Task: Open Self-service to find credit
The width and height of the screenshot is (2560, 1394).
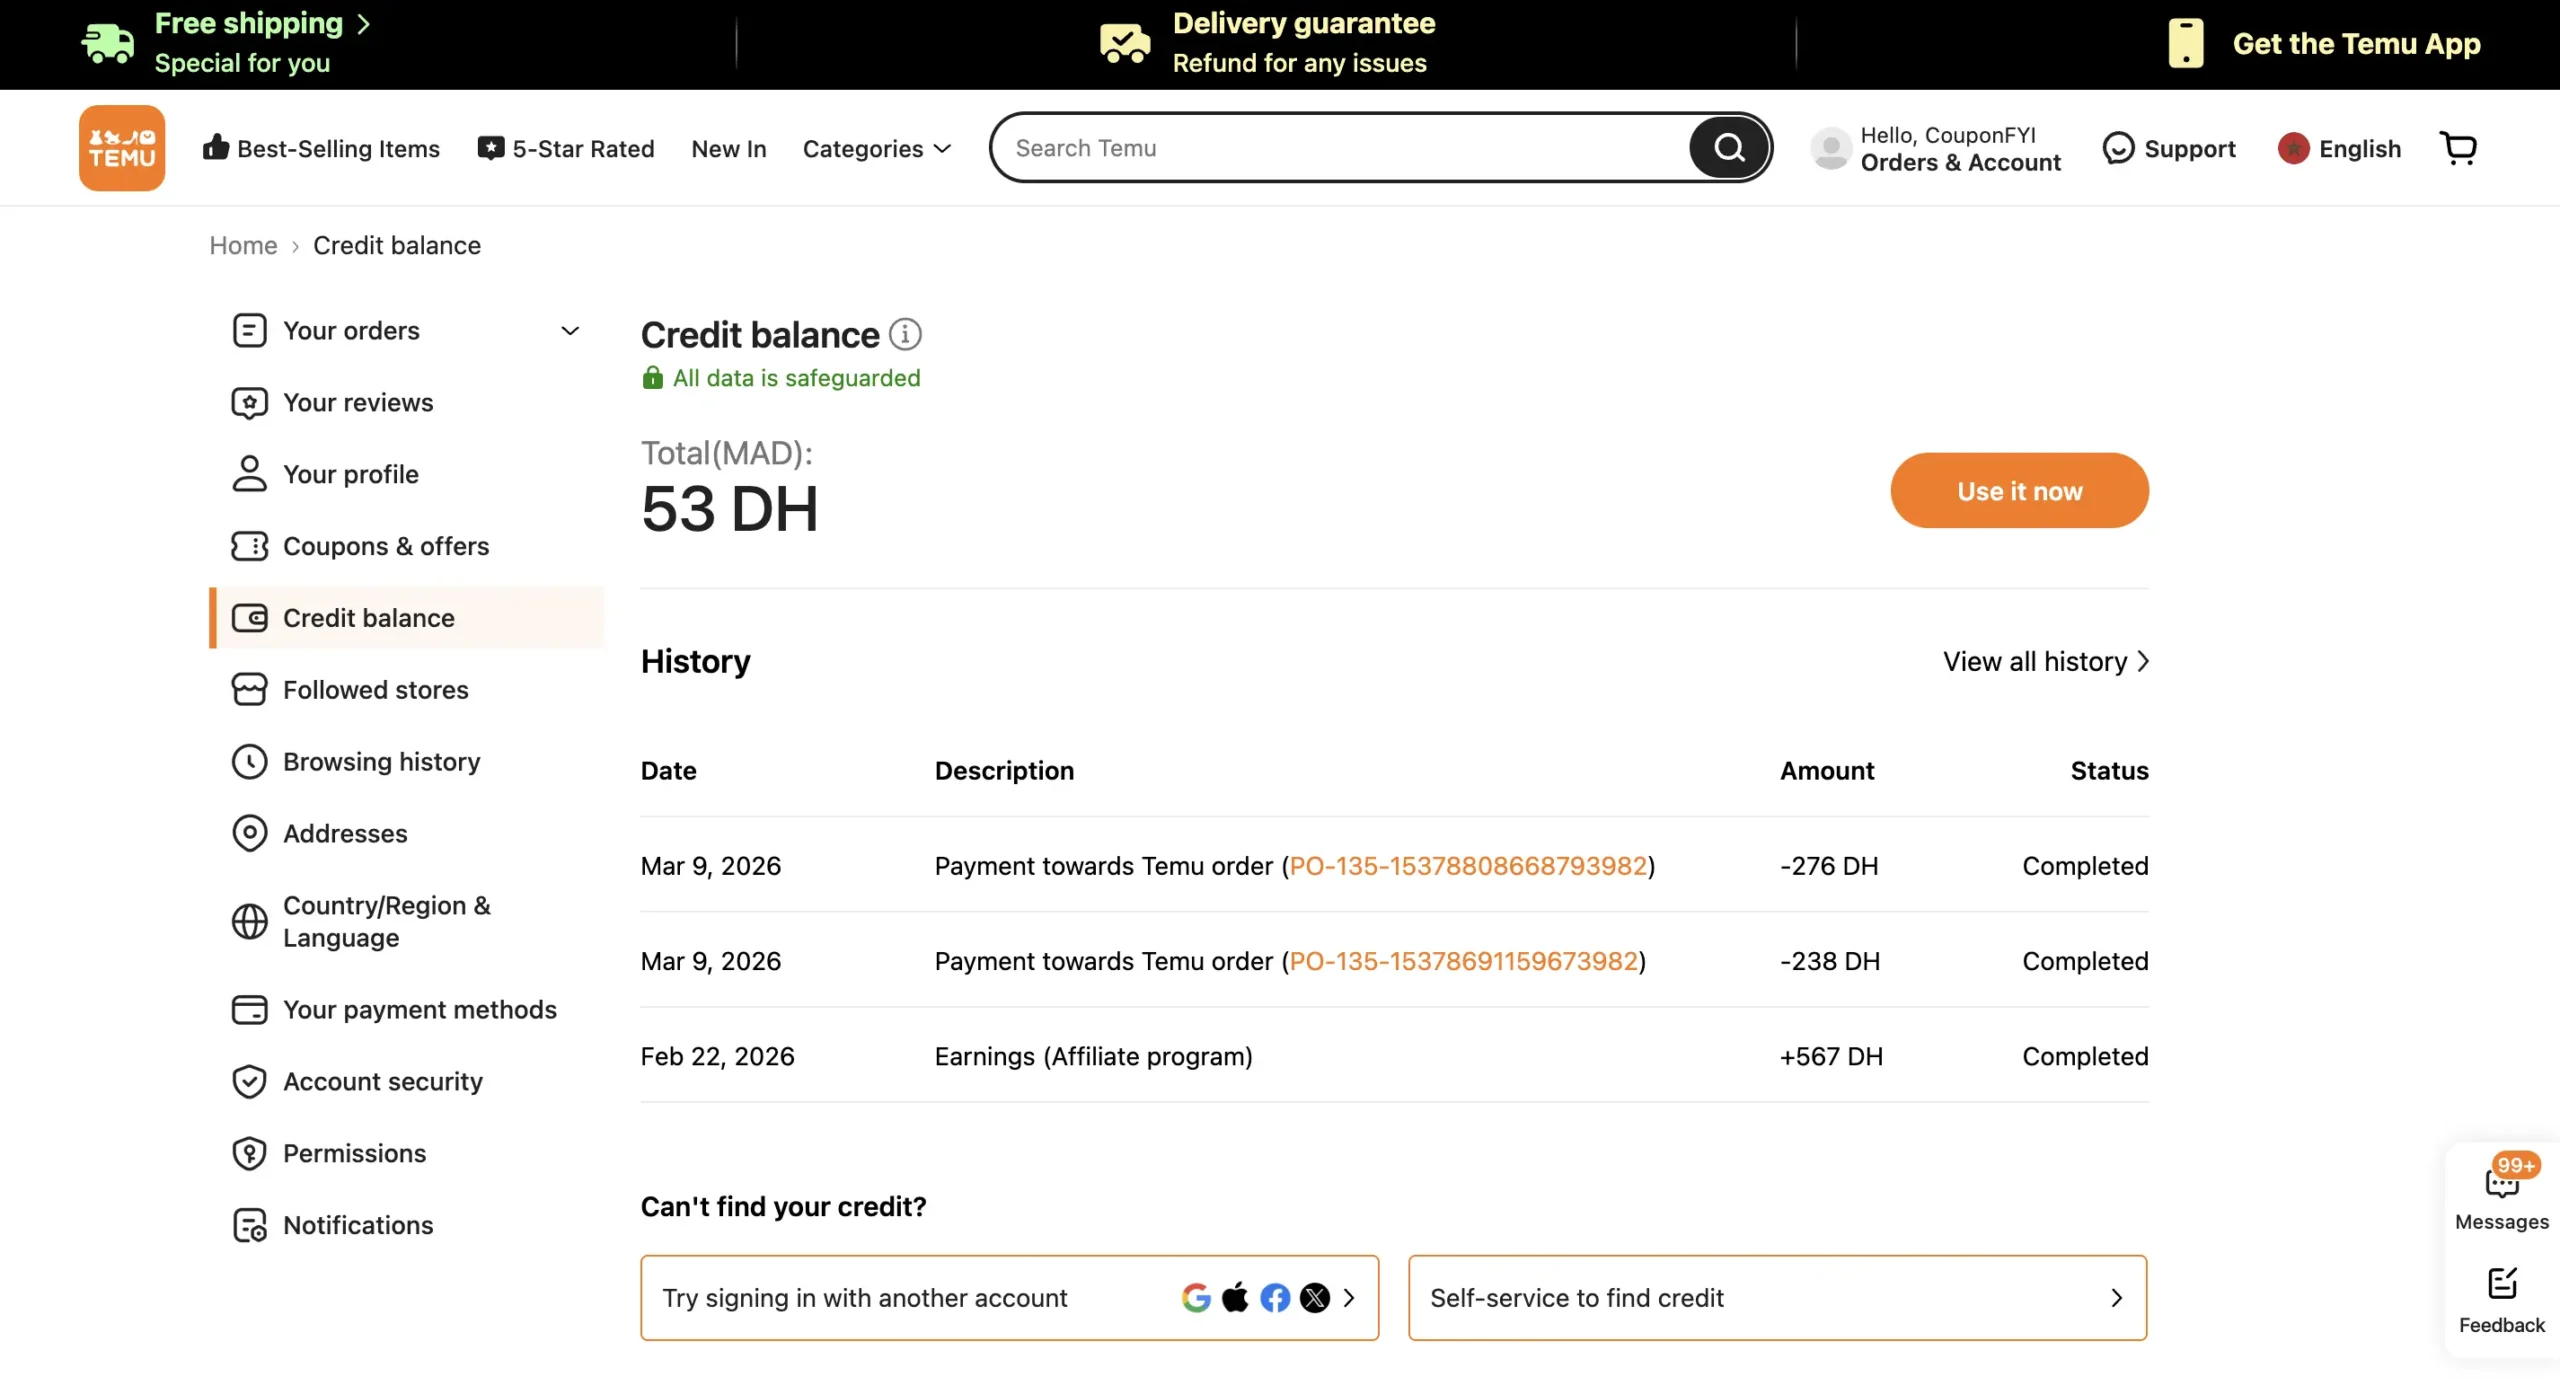Action: tap(1777, 1298)
